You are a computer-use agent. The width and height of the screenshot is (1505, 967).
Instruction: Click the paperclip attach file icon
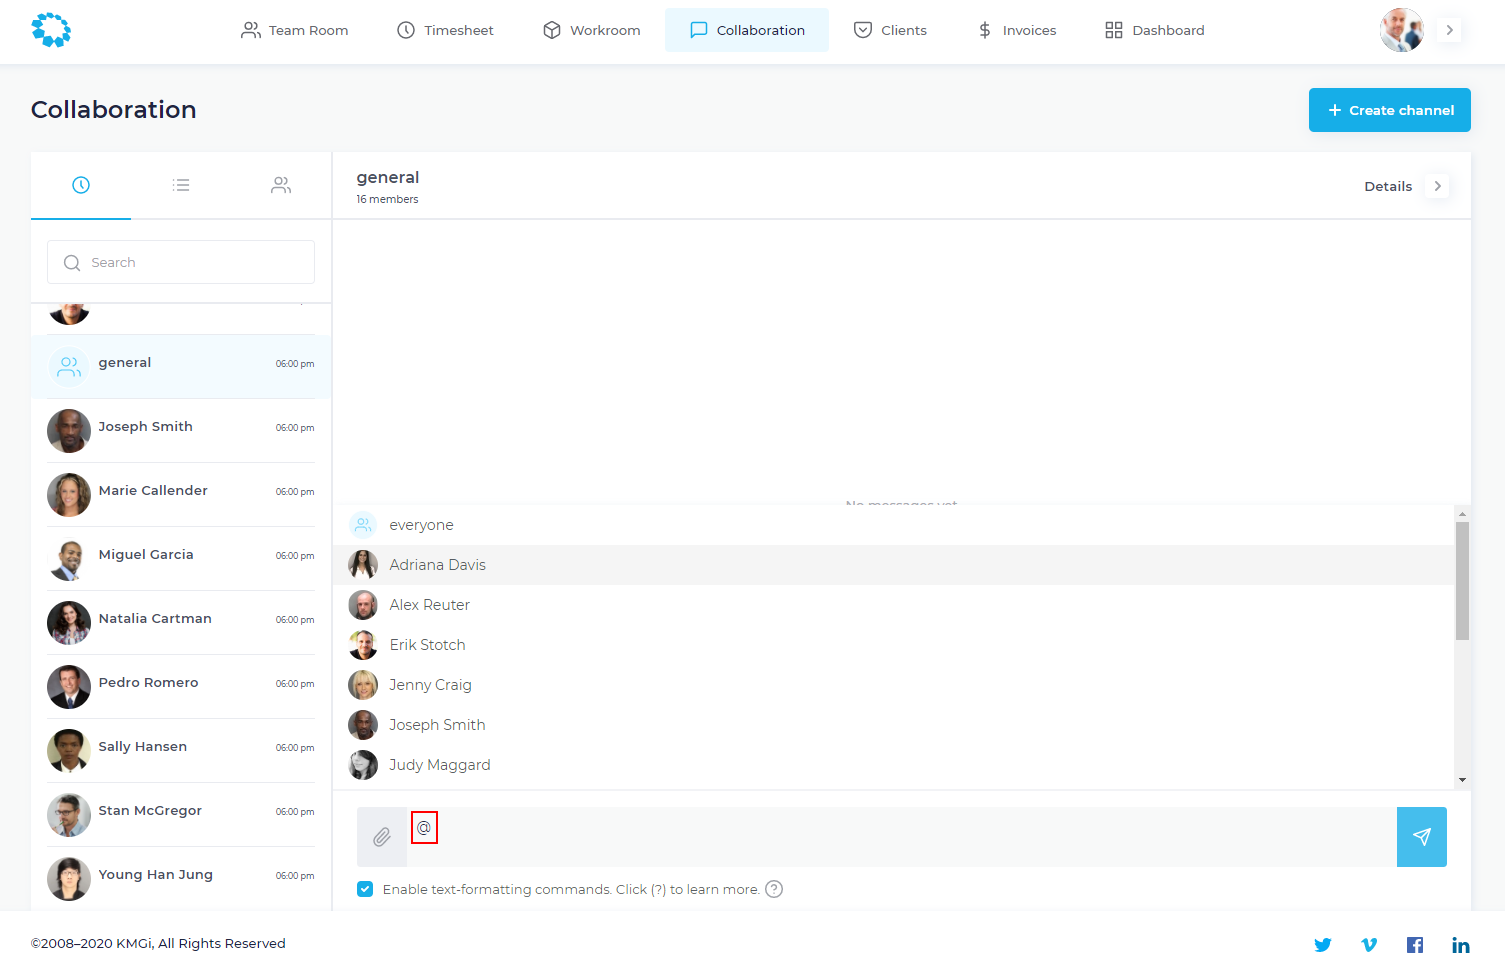[x=382, y=837]
